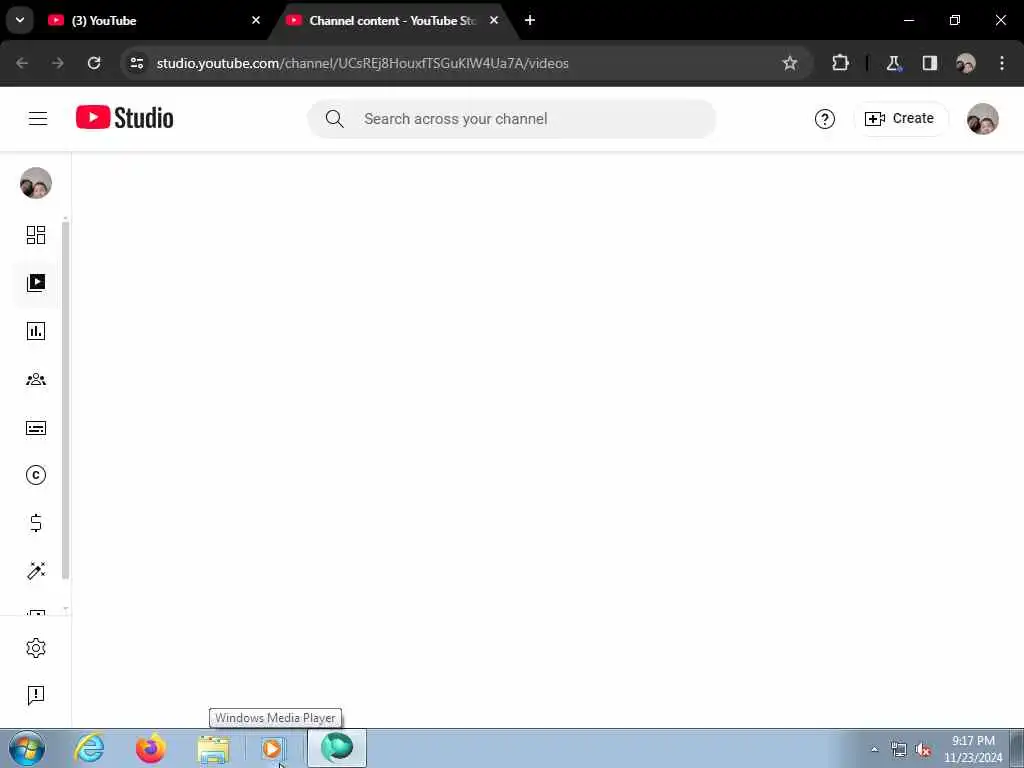Open the Community sidebar icon

point(36,379)
